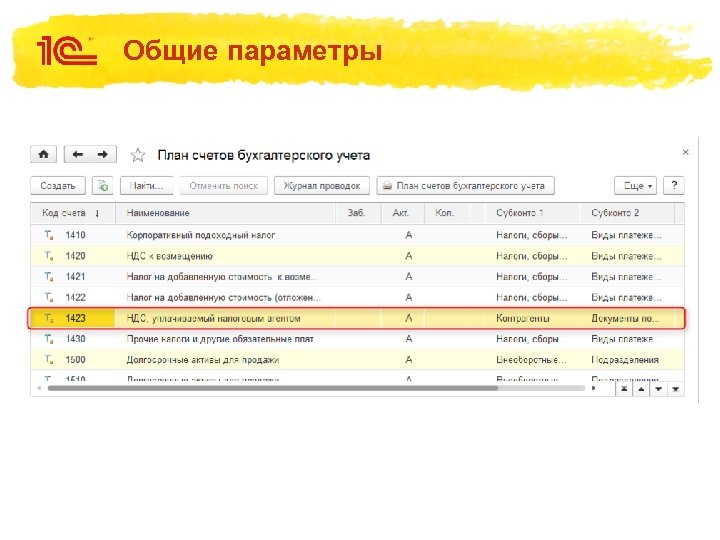Image resolution: width=720 pixels, height=540 pixels.
Task: Select code cell 1420
Action: point(75,256)
